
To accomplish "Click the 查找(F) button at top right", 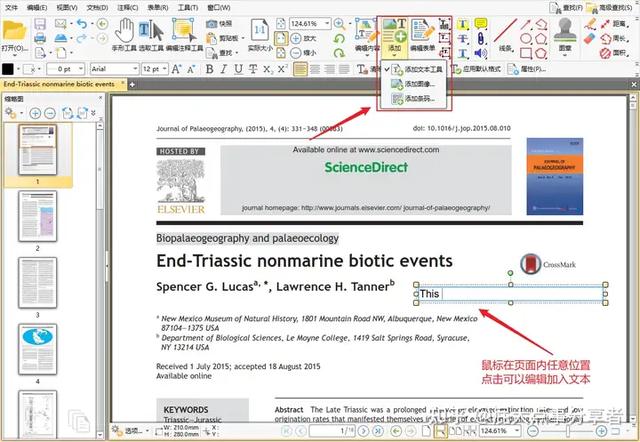I will pos(566,7).
